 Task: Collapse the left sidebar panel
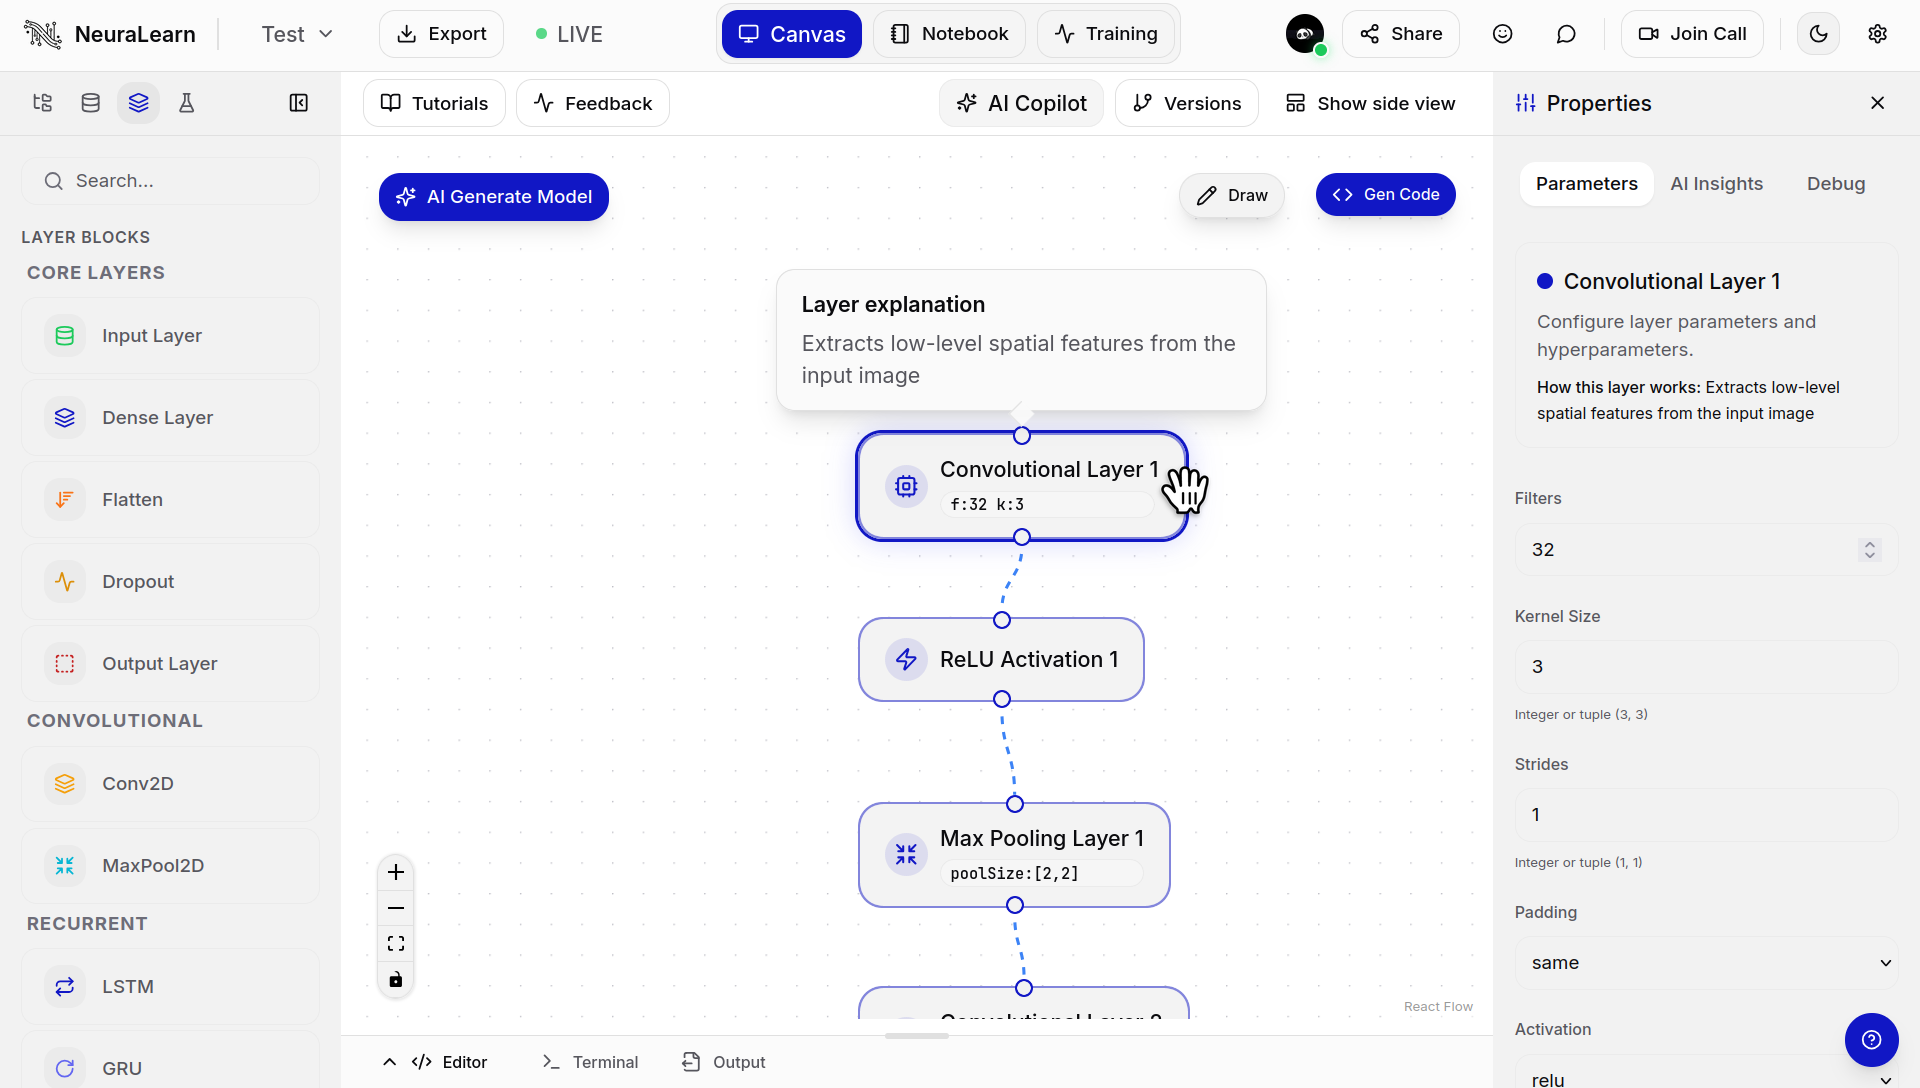pos(298,102)
